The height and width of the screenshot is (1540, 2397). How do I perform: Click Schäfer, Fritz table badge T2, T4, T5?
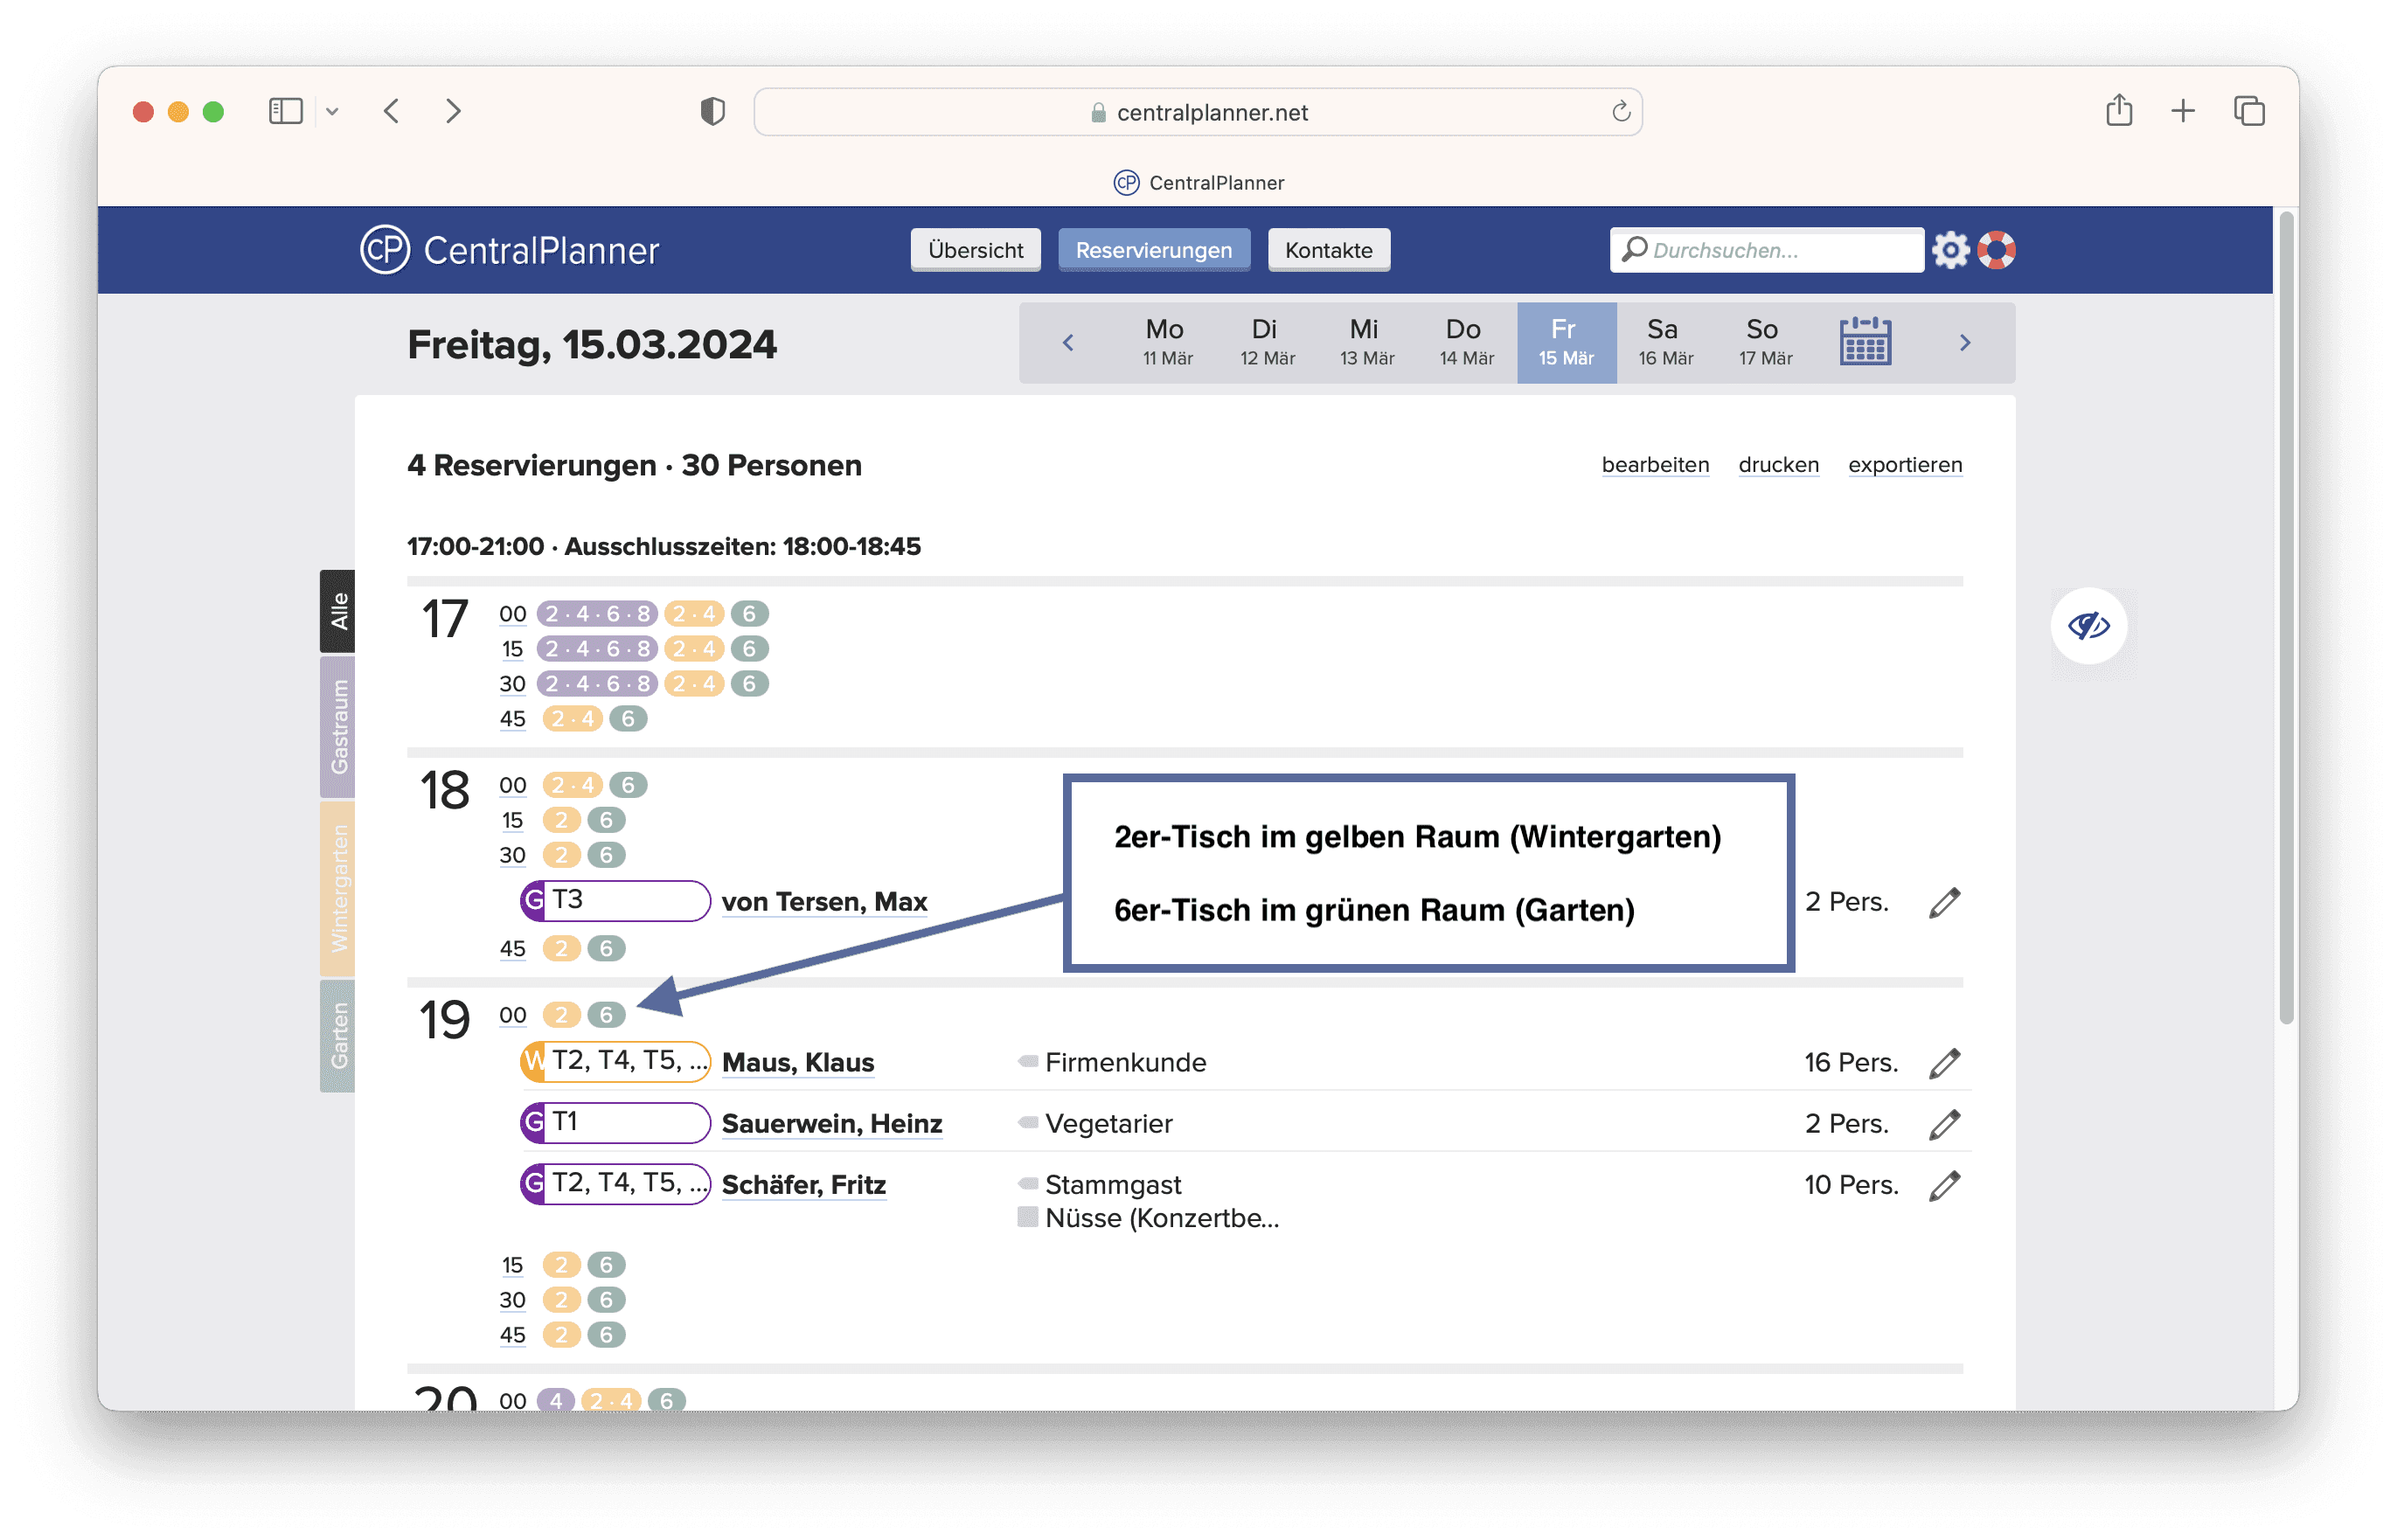(x=615, y=1183)
